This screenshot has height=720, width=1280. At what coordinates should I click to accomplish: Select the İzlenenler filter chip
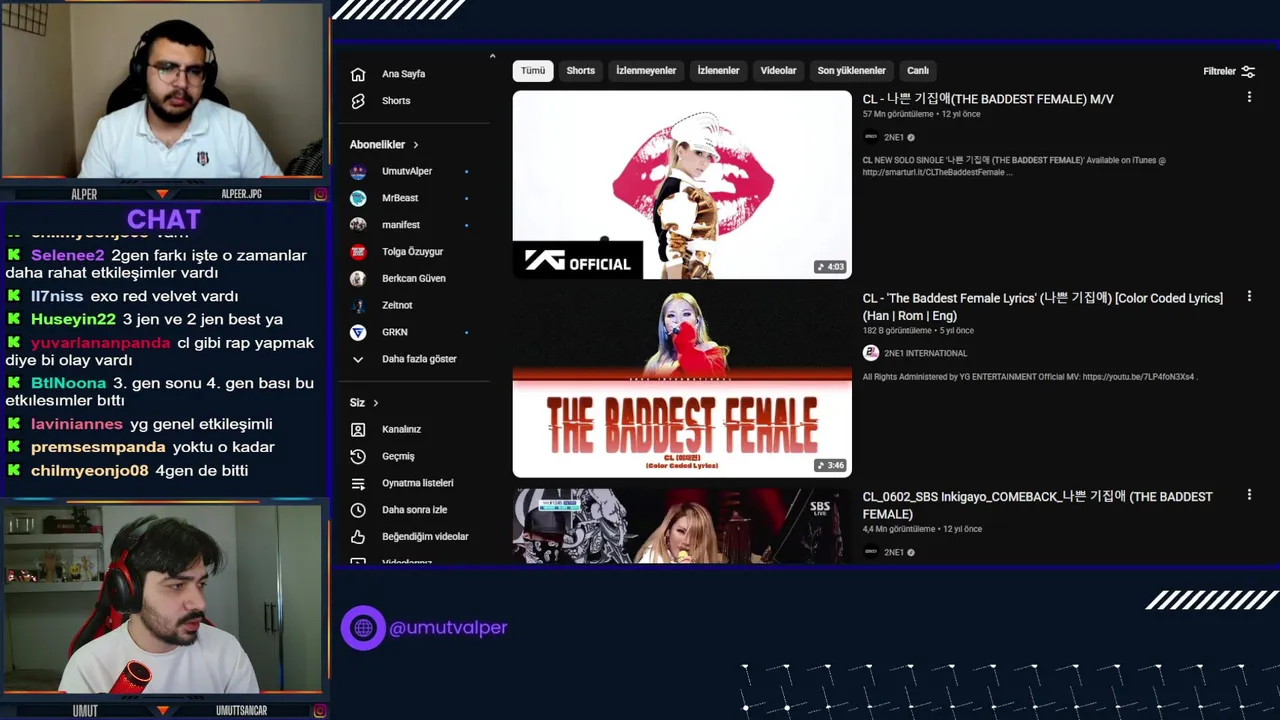[718, 71]
